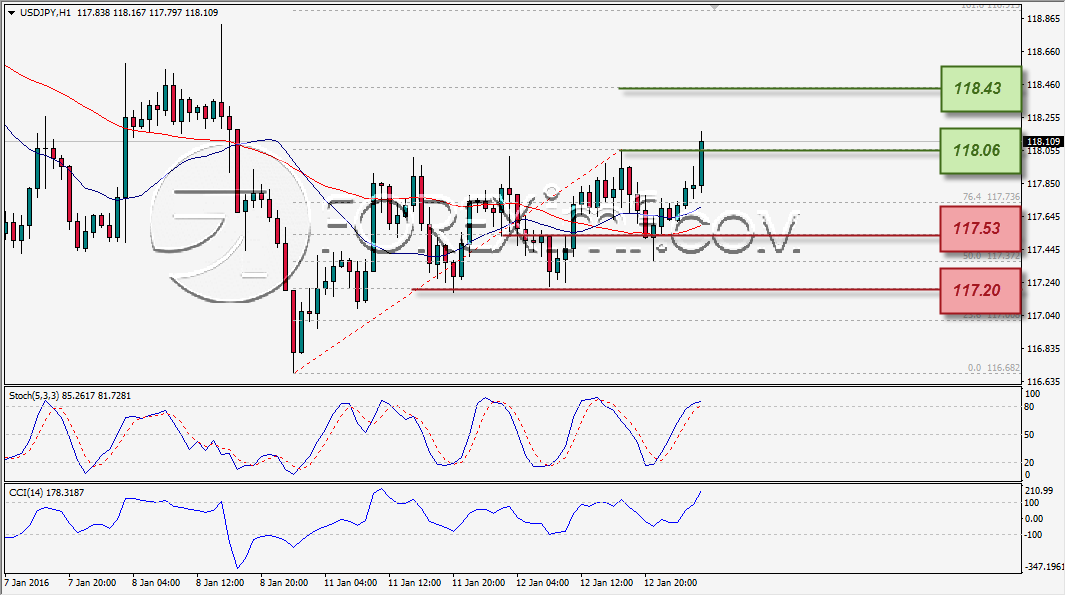Viewport: 1066px width, 596px height.
Task: Click the Fibonacci 76.4 117.736 level label
Action: 991,196
